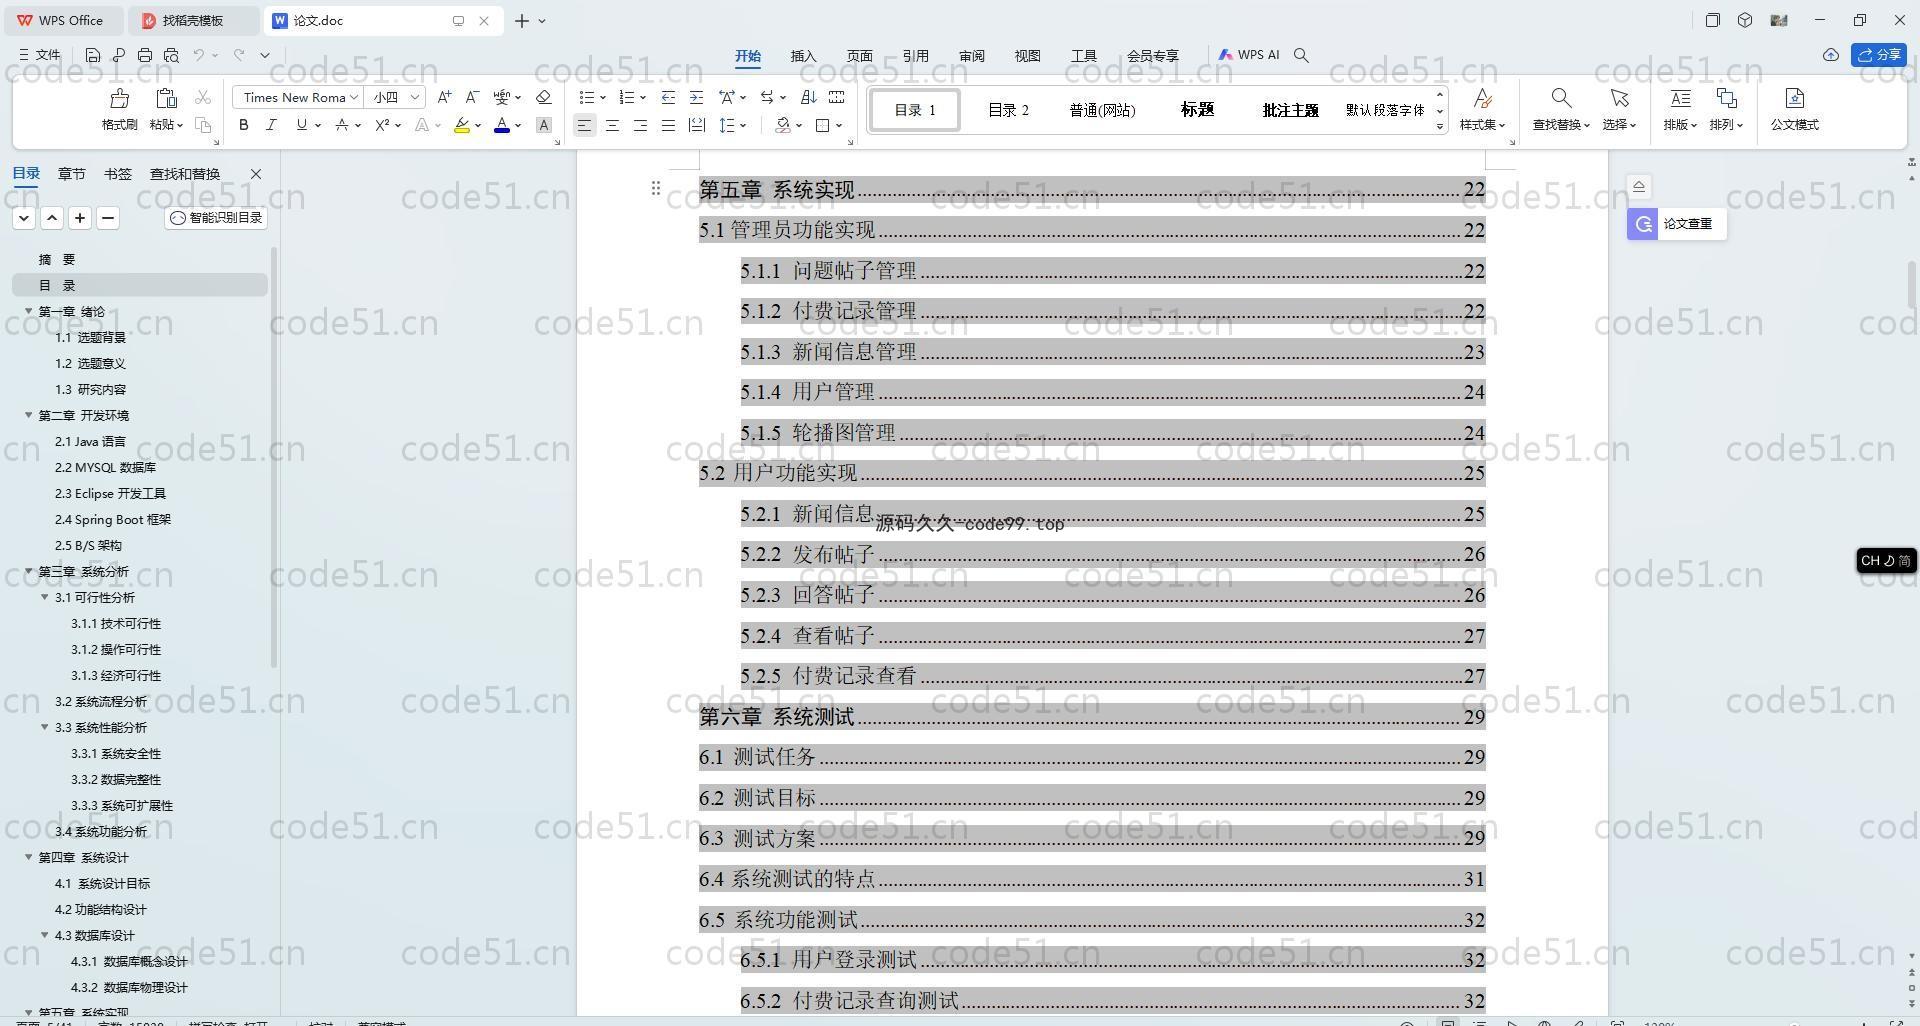Apply the 目录 2 style
This screenshot has height=1026, width=1920.
(1008, 110)
